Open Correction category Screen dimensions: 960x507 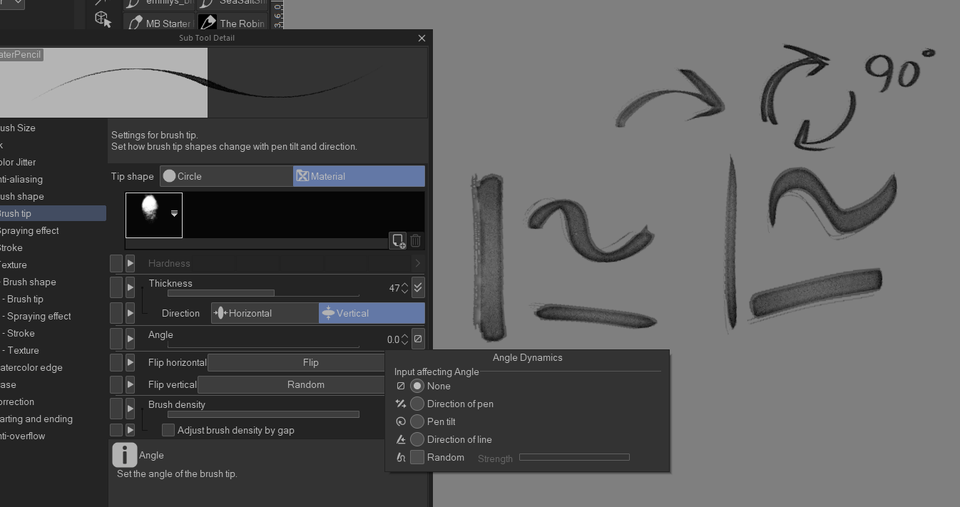(53, 402)
